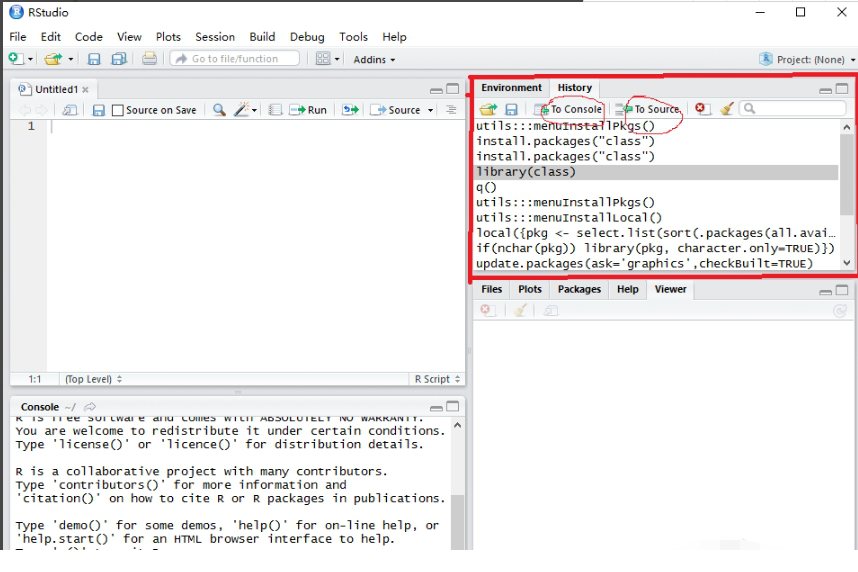
Task: Open the View menu
Action: 129,37
